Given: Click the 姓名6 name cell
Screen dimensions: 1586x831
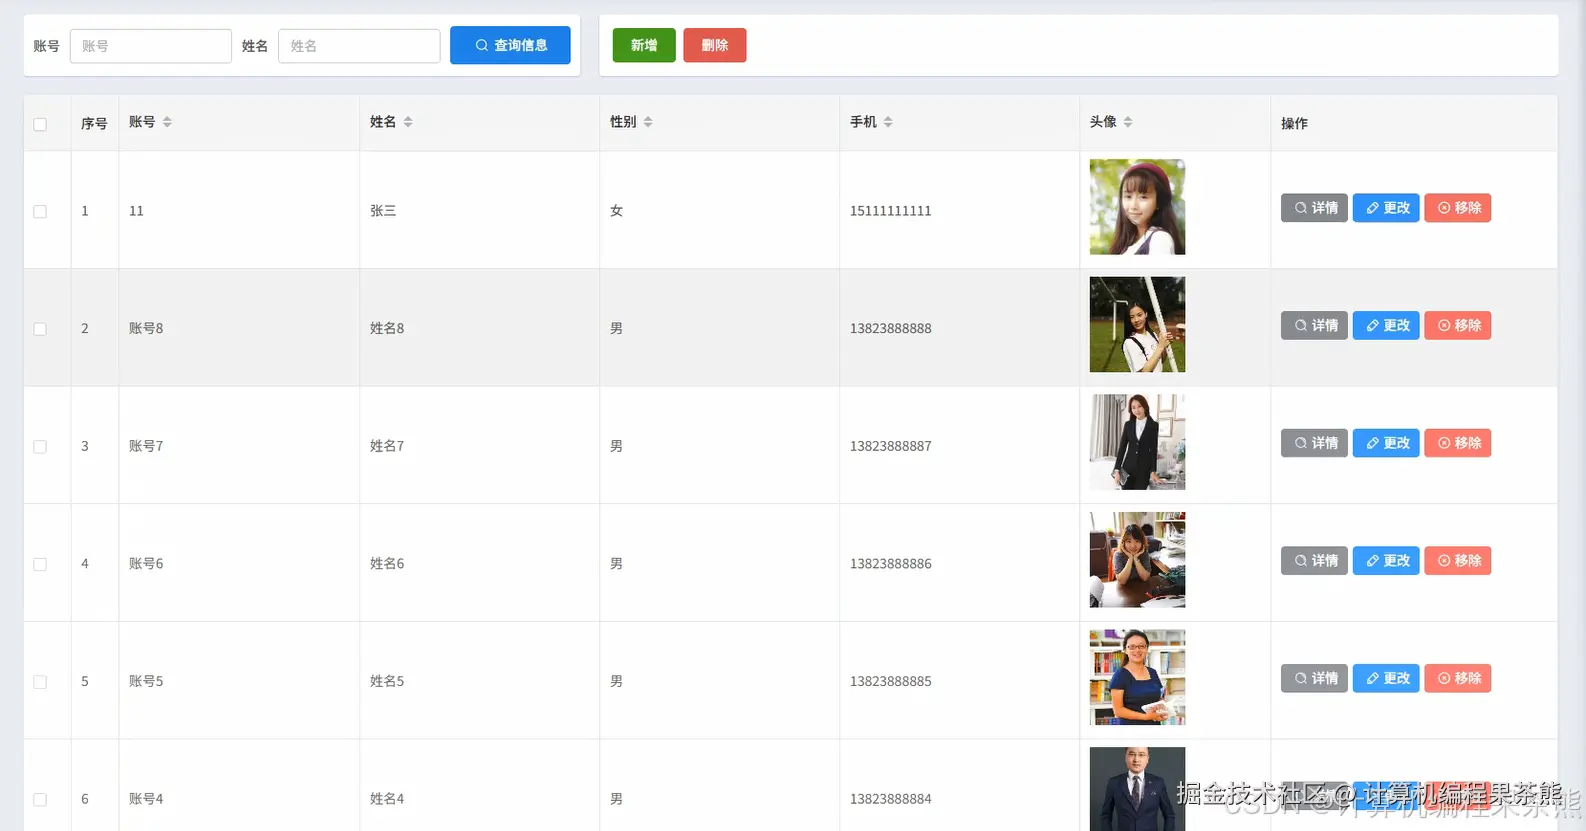Looking at the screenshot, I should pos(387,564).
